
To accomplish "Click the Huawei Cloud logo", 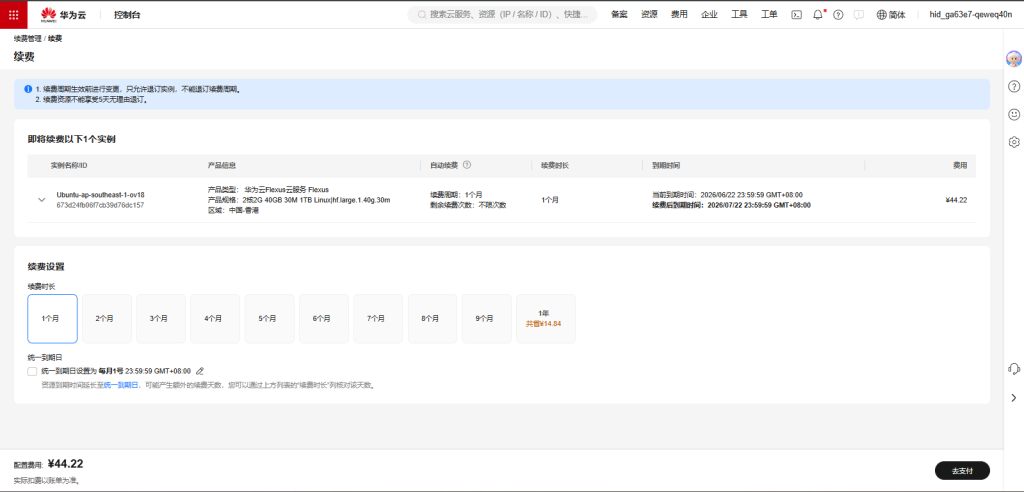I will 63,14.
